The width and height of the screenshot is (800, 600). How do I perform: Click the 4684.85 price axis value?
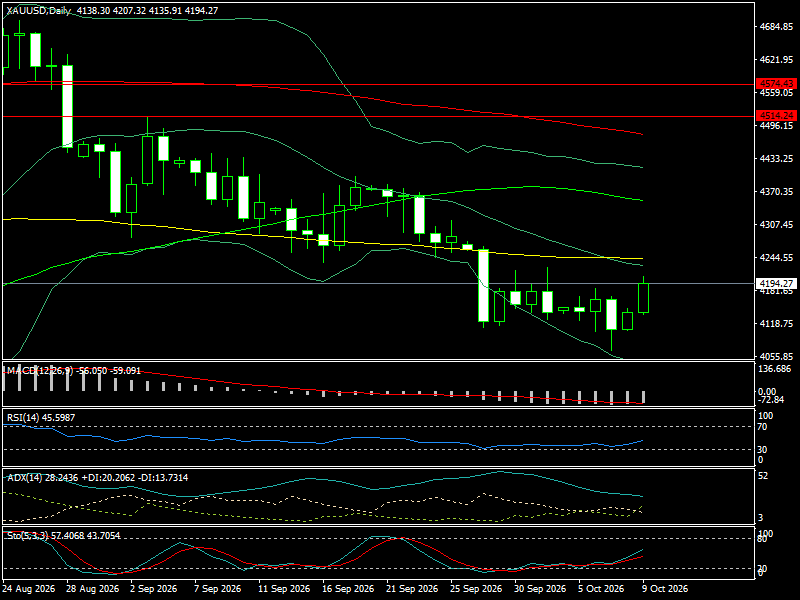tap(776, 27)
